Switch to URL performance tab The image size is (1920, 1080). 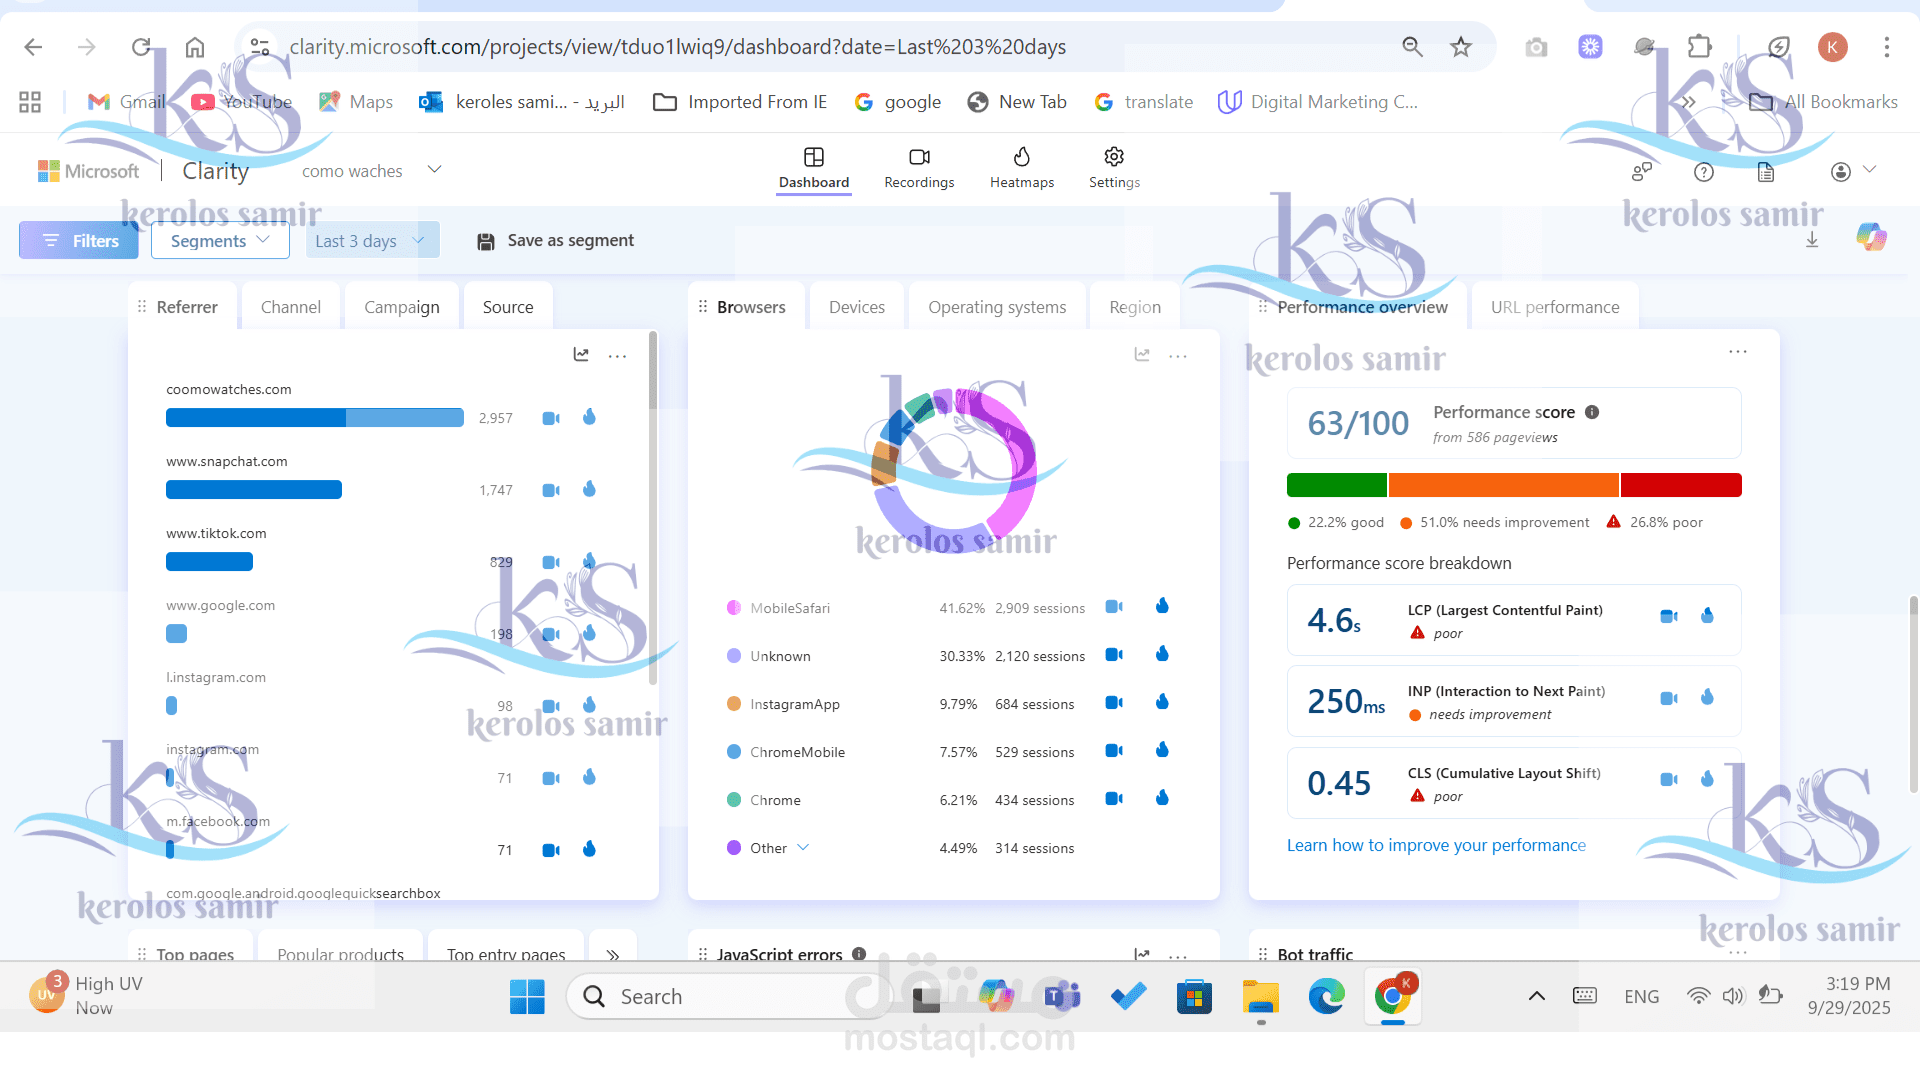click(1554, 307)
